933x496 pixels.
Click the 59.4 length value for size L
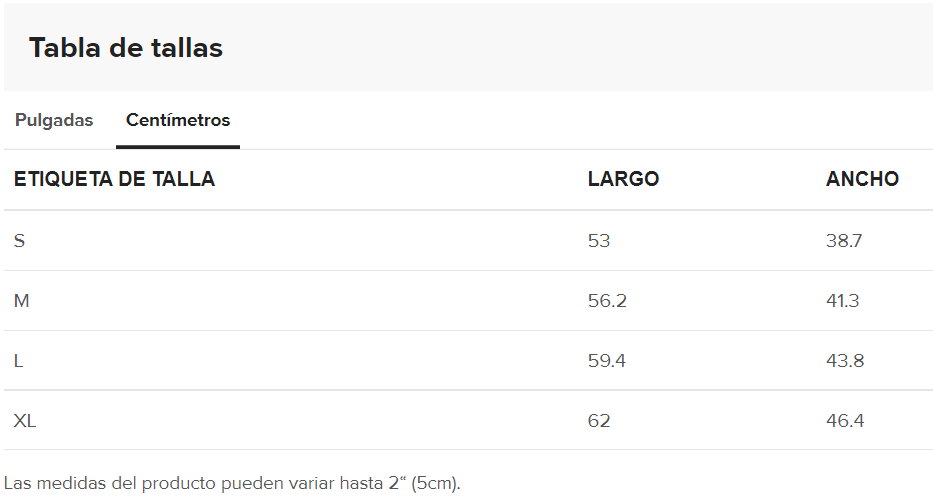tap(607, 361)
